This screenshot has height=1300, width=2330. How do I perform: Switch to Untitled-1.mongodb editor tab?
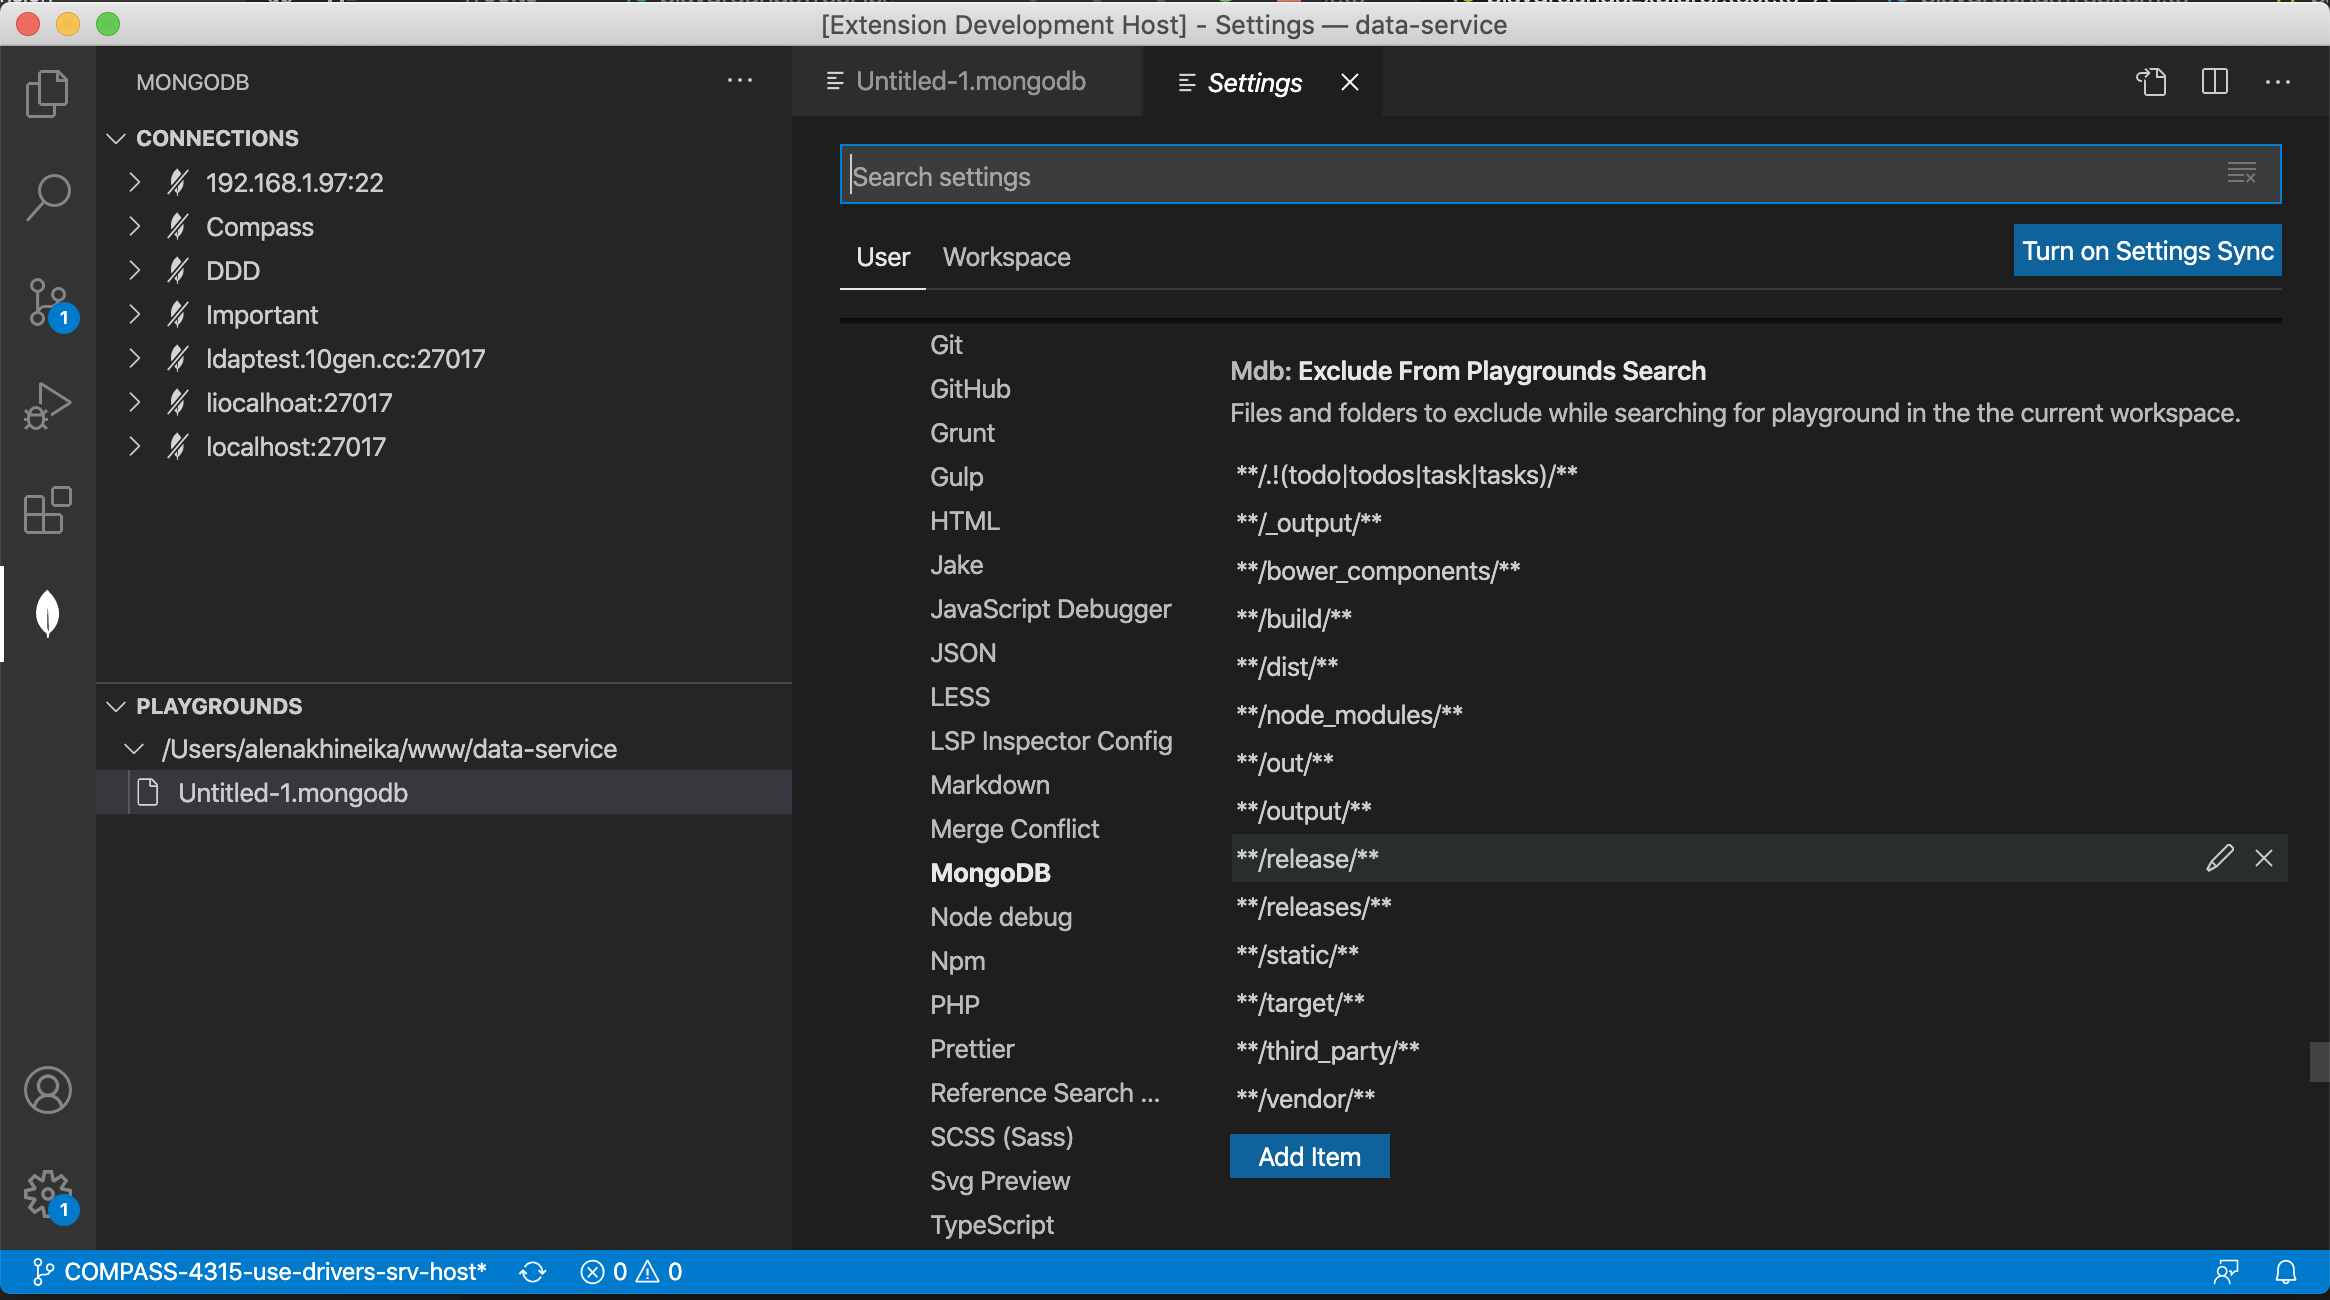coord(968,82)
